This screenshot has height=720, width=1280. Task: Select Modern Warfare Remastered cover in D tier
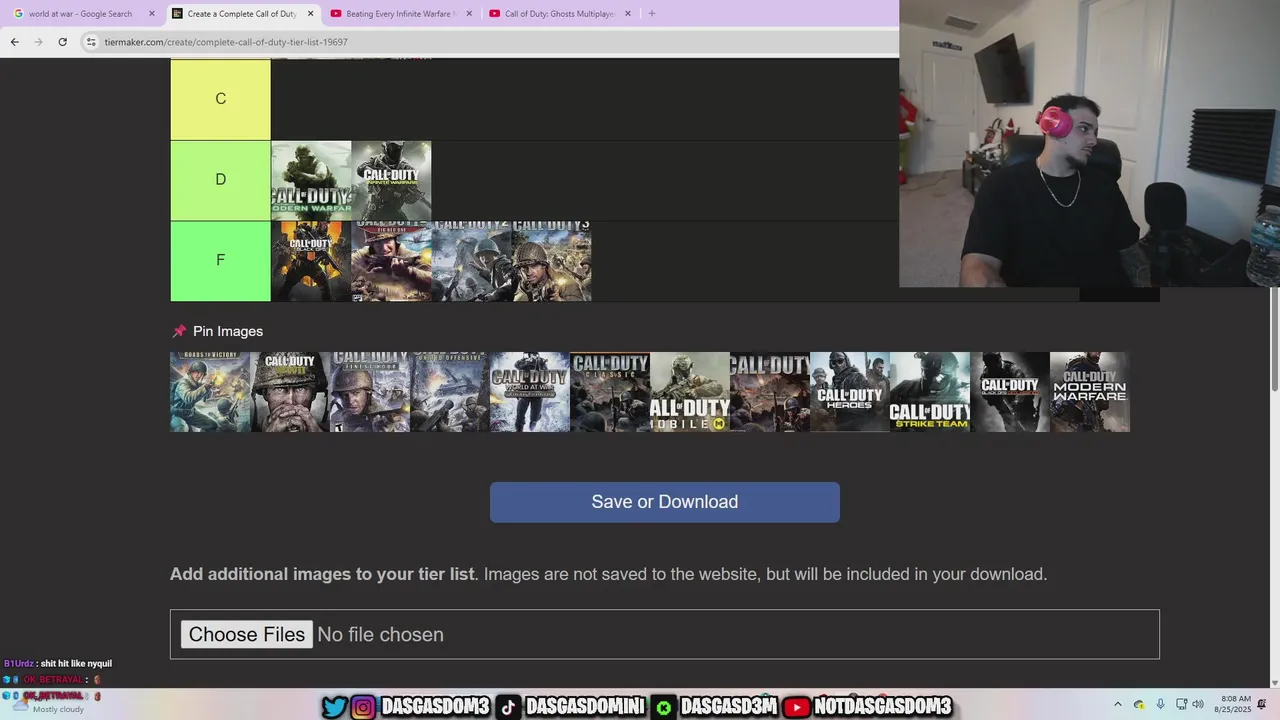(x=311, y=180)
